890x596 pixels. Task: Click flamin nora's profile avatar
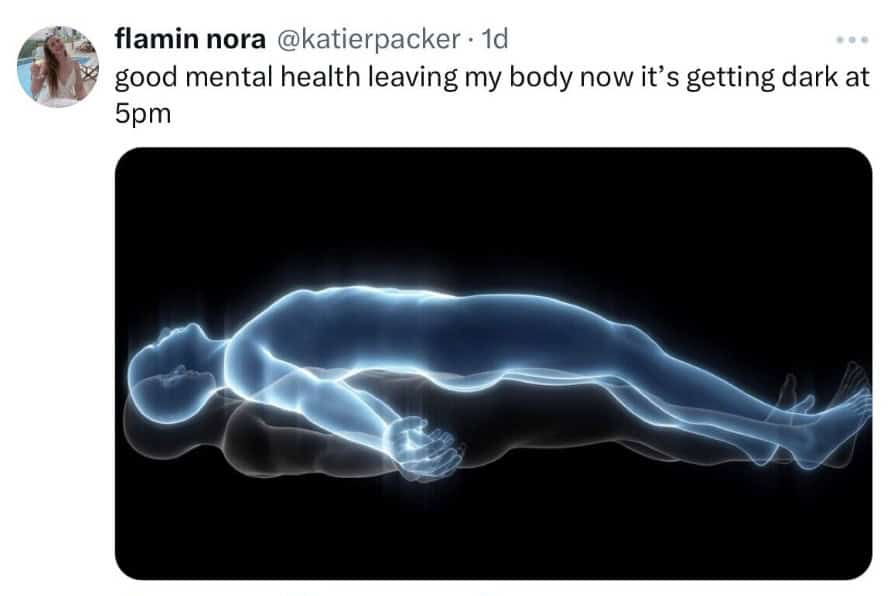click(58, 66)
